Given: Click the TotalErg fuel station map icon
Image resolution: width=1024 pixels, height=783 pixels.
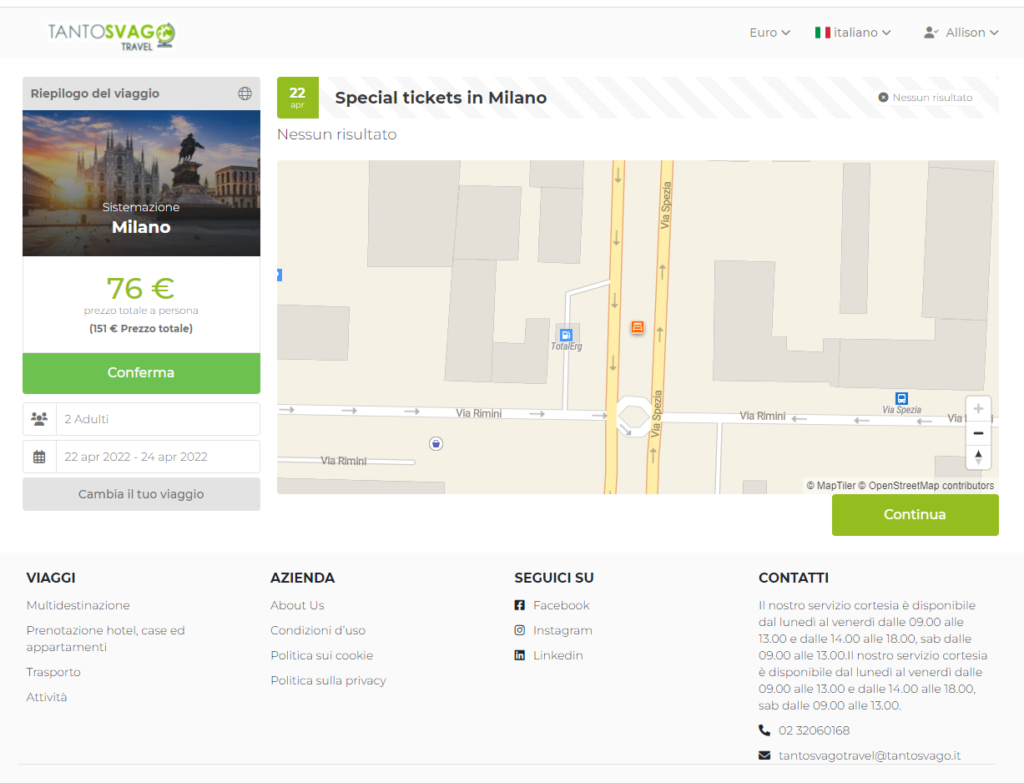Looking at the screenshot, I should click(x=566, y=335).
